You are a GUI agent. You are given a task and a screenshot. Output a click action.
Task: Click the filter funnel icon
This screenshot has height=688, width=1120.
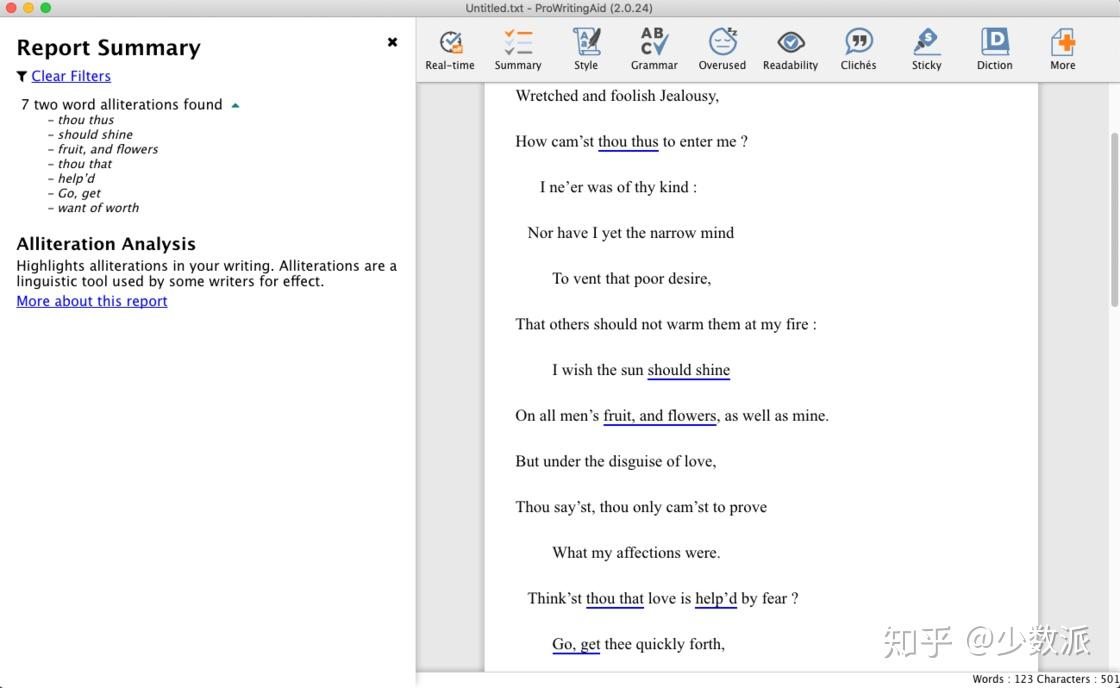point(22,76)
